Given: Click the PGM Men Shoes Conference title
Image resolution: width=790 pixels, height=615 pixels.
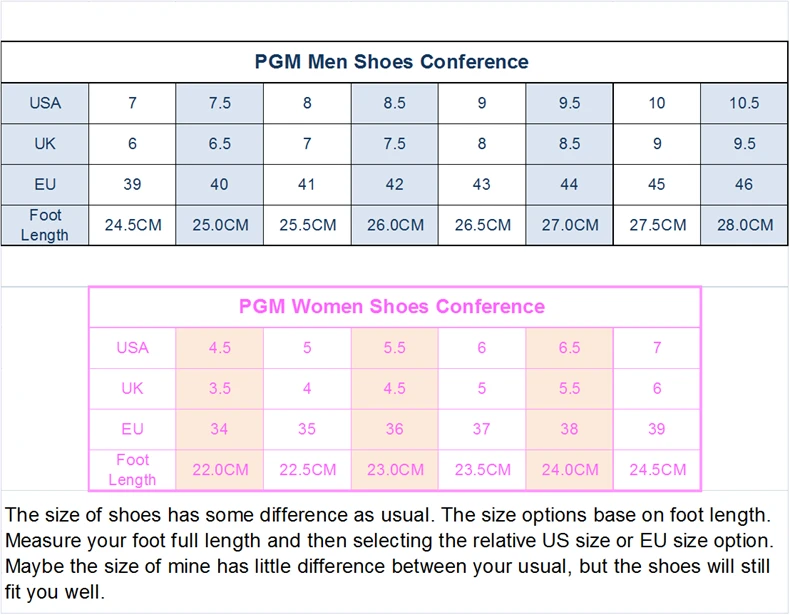Looking at the screenshot, I should tap(391, 62).
